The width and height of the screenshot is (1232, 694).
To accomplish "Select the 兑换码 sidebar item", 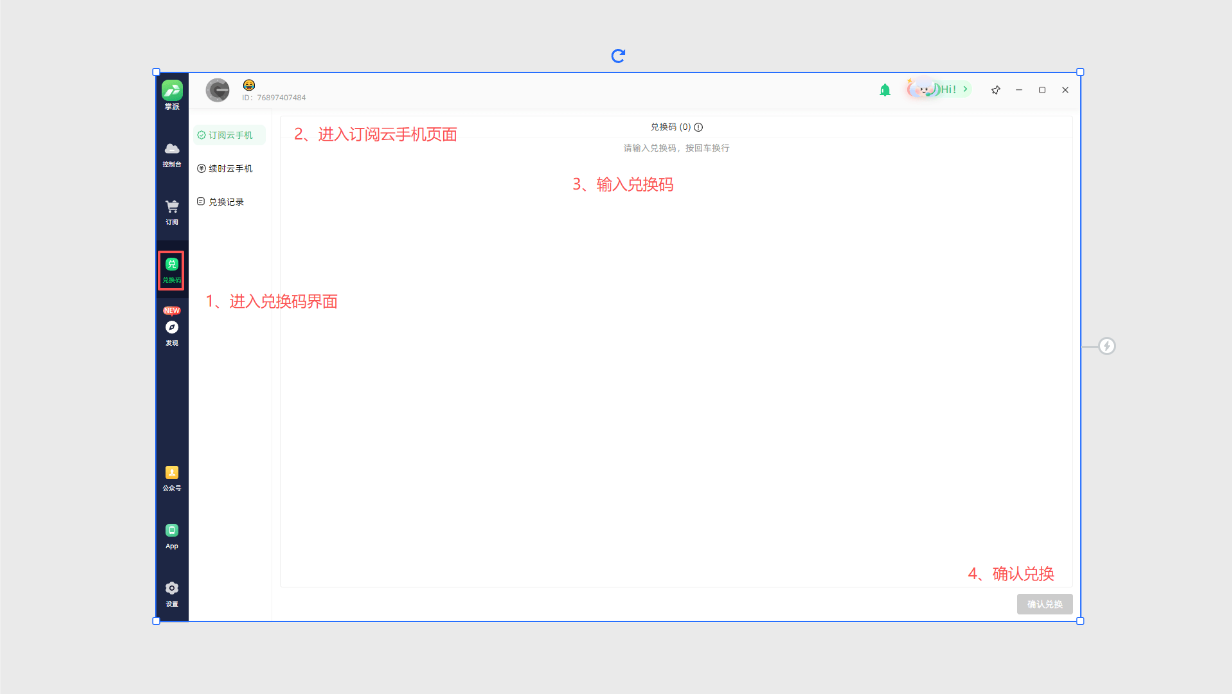I will point(171,270).
